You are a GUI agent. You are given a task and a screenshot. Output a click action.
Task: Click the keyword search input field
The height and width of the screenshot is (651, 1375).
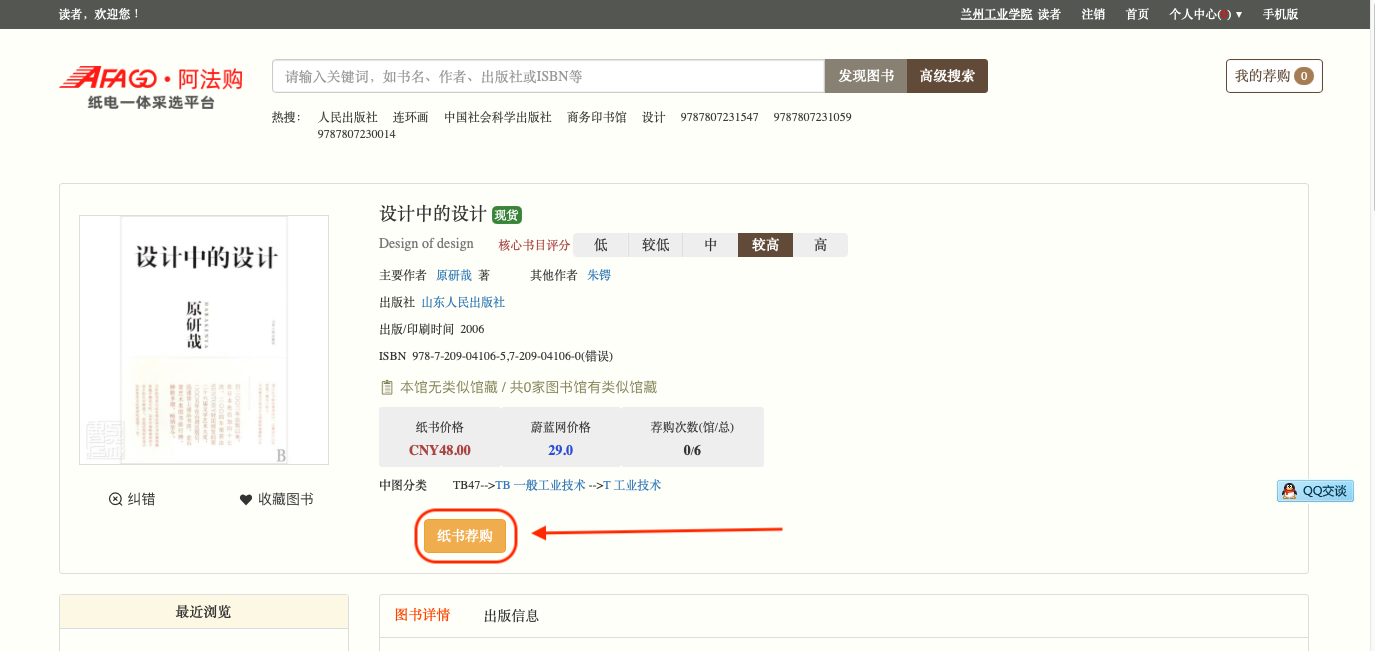pyautogui.click(x=547, y=76)
